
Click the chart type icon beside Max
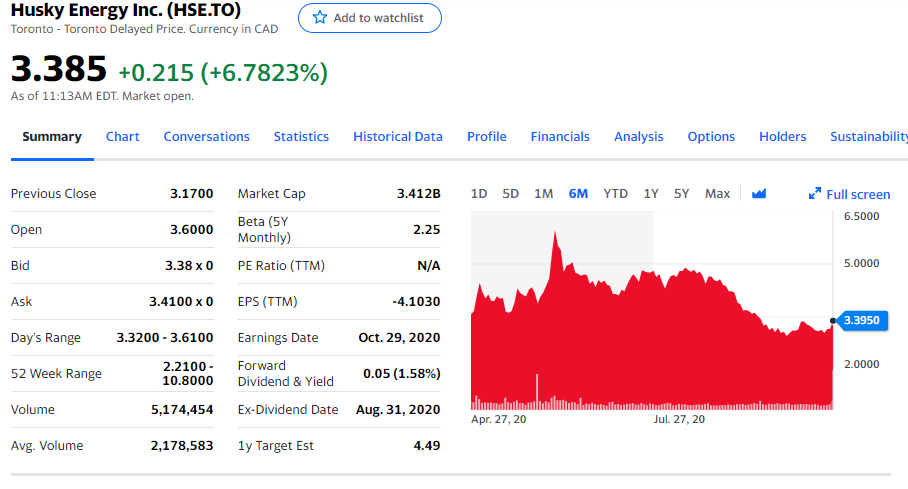[x=758, y=194]
